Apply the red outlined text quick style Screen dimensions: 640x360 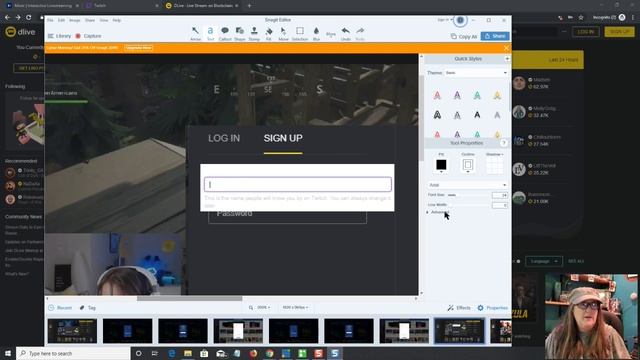pos(437,96)
